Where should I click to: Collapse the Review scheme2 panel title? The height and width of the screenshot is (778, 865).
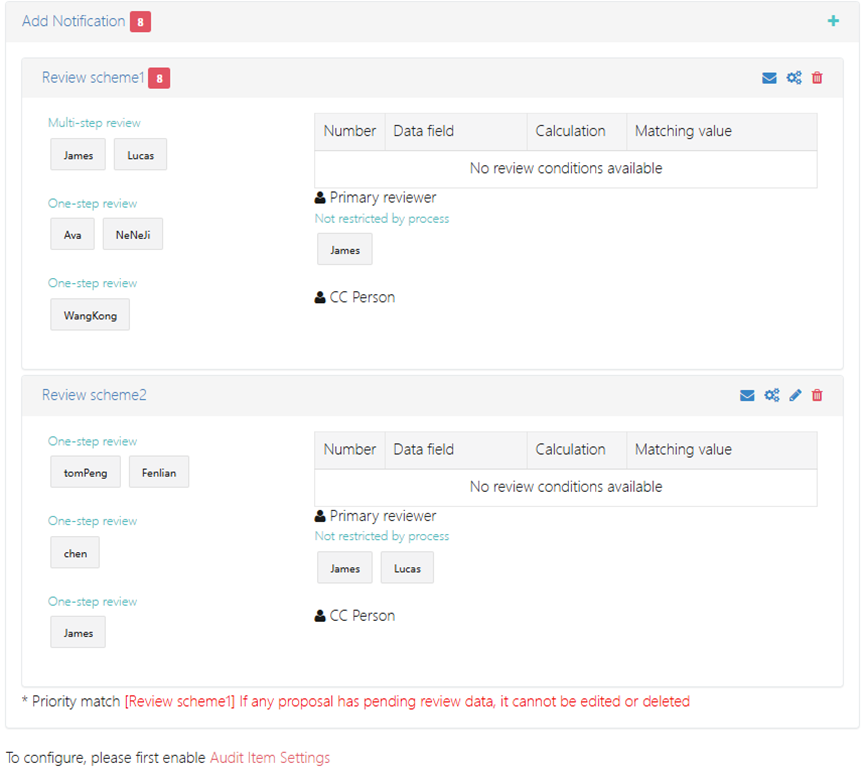point(94,395)
